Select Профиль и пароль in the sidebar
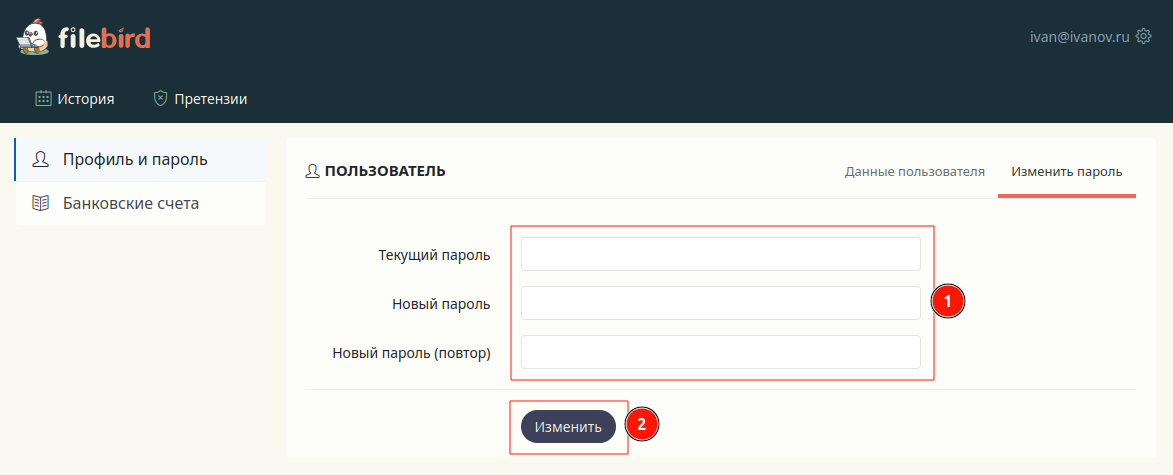Viewport: 1173px width, 475px height. [135, 159]
